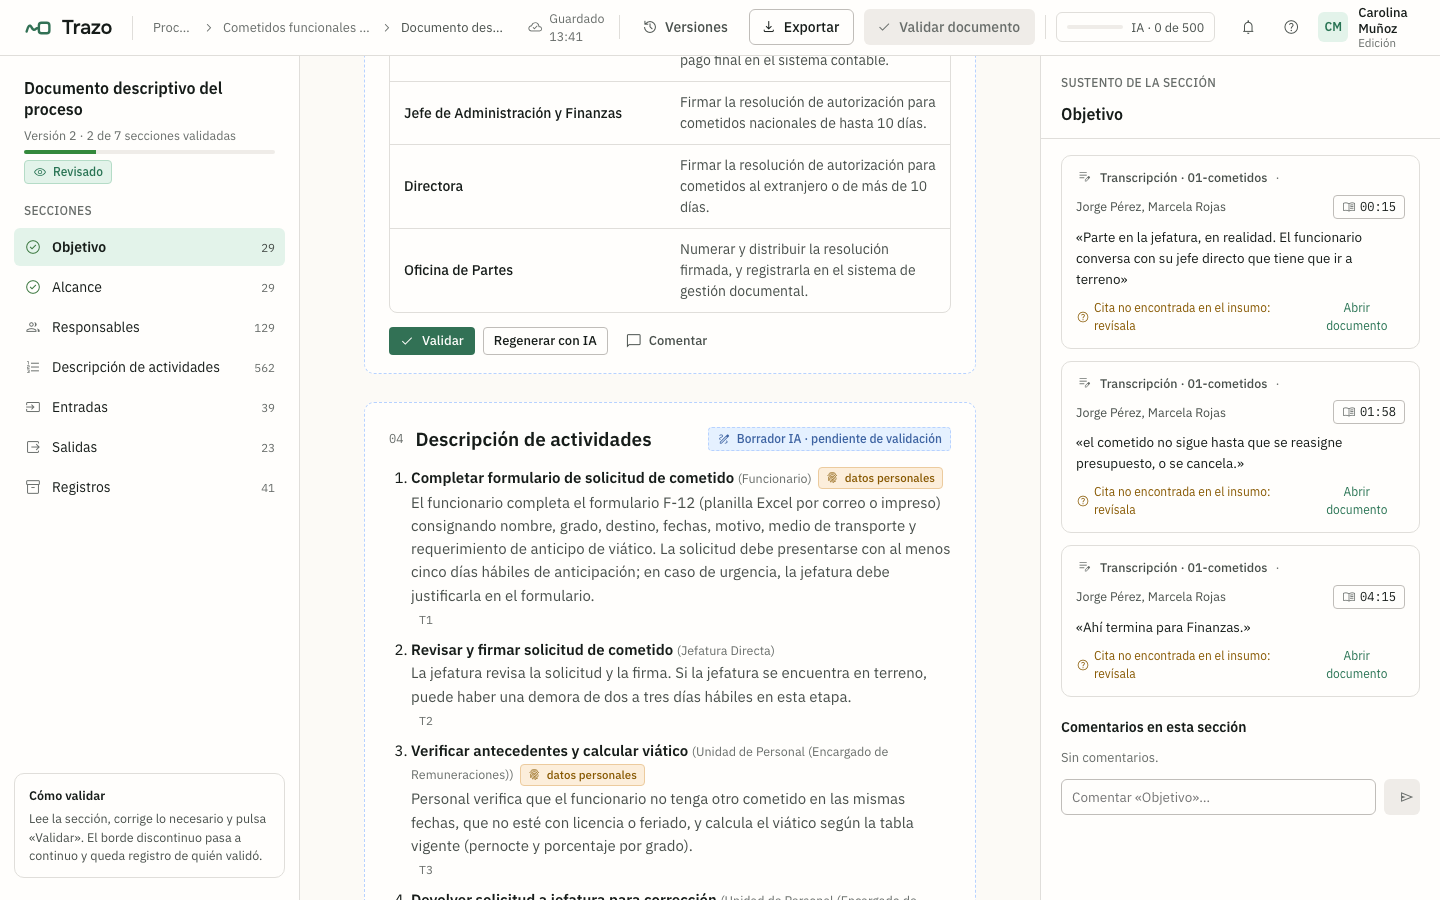The width and height of the screenshot is (1440, 900).
Task: Select the Responsables section
Action: click(149, 327)
